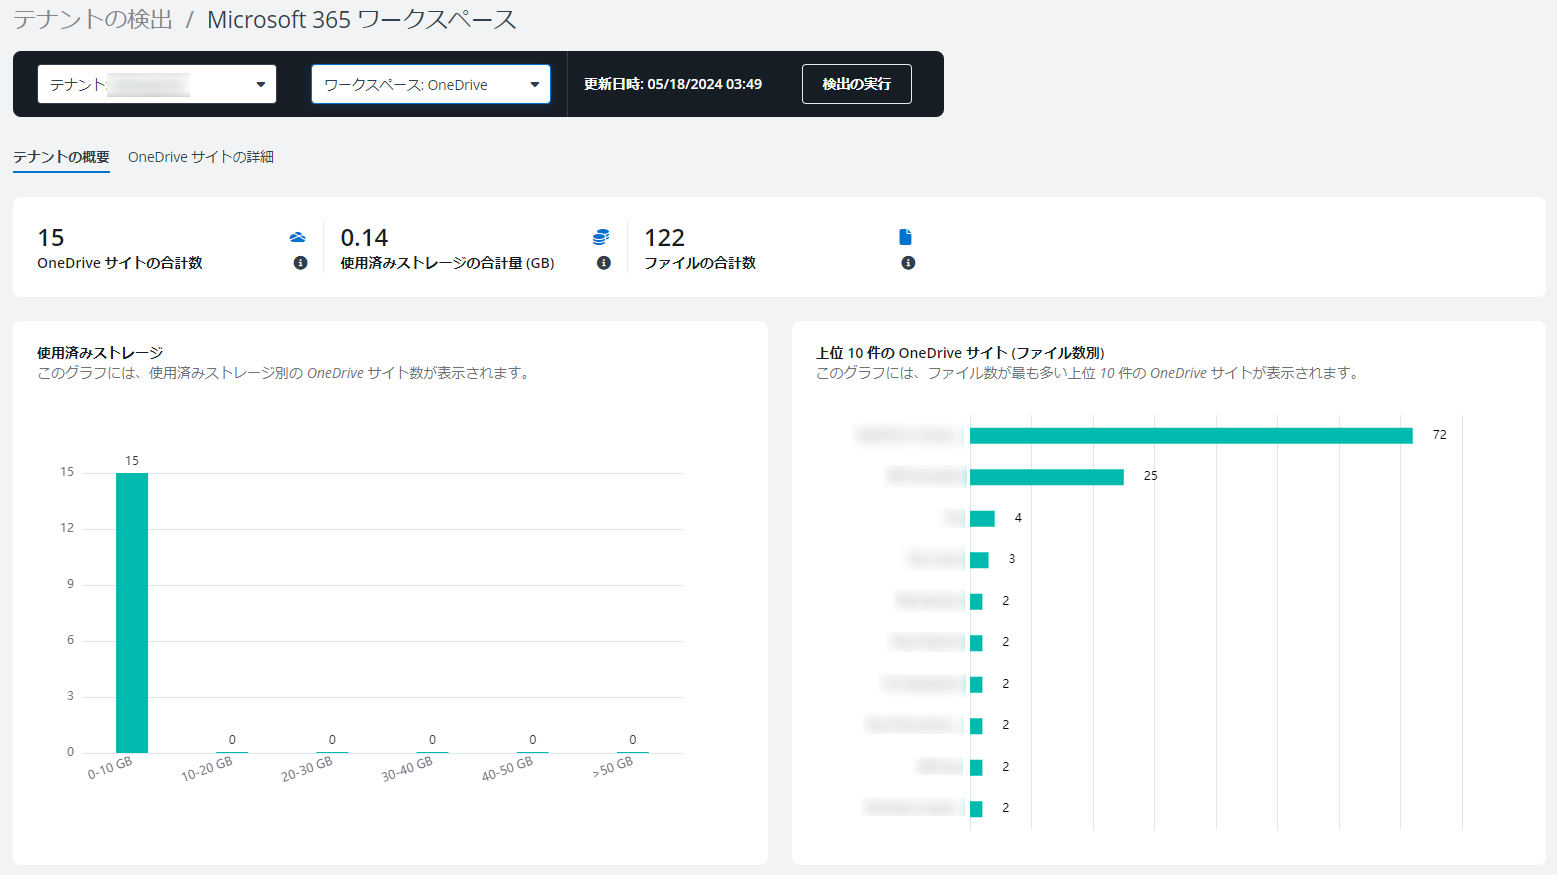Open the ワークスペース: OneDrive dropdown
This screenshot has height=875, width=1557.
click(x=431, y=84)
